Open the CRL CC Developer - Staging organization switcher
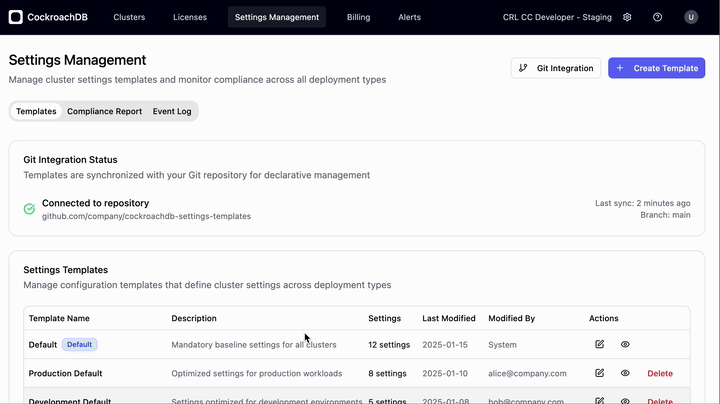The height and width of the screenshot is (404, 720). tap(557, 17)
